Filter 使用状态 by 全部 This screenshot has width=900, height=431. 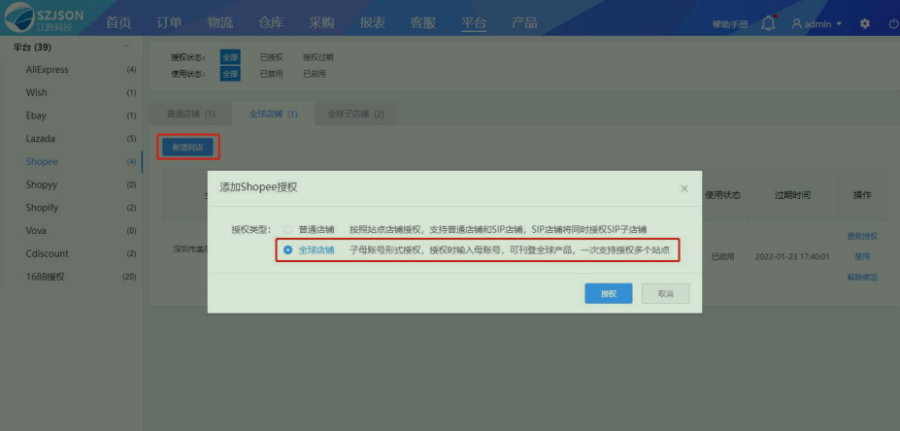[230, 74]
